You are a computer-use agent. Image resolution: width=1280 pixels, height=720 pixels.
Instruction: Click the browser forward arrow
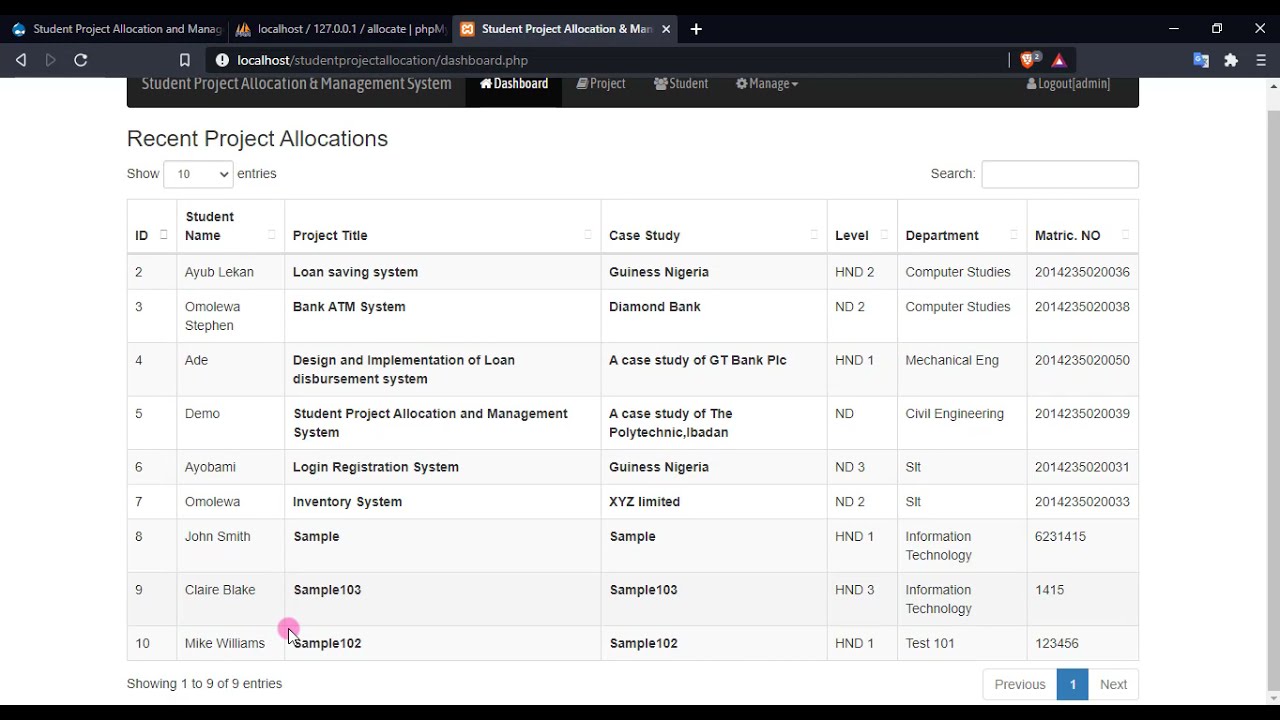51,60
